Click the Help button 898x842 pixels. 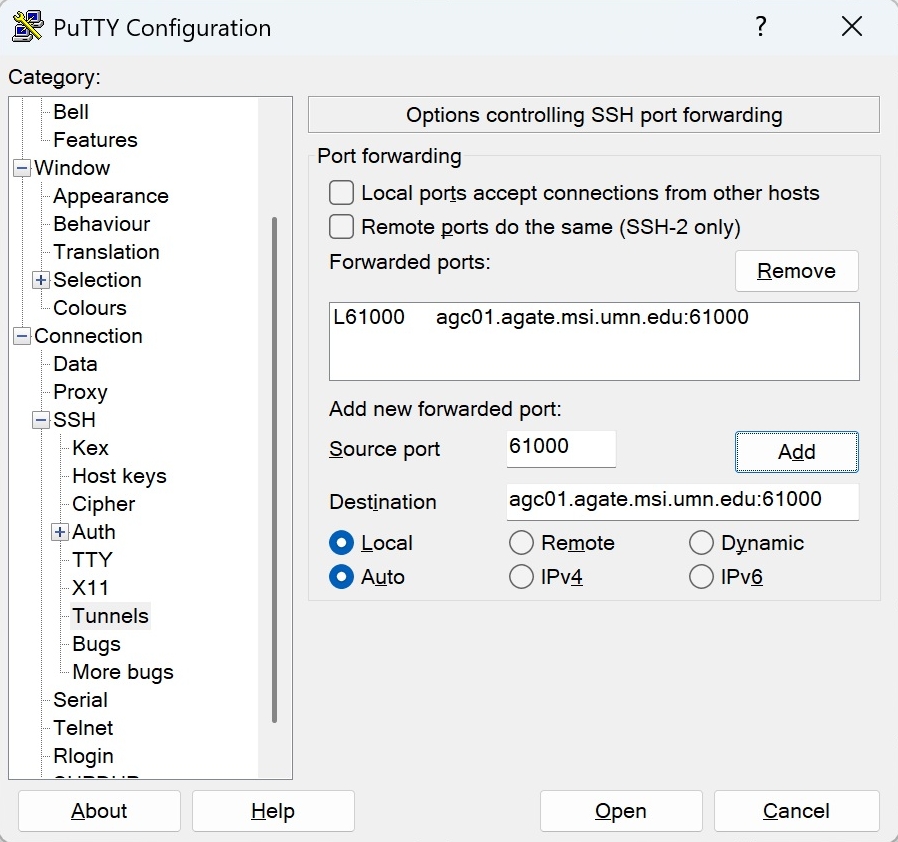pyautogui.click(x=273, y=811)
